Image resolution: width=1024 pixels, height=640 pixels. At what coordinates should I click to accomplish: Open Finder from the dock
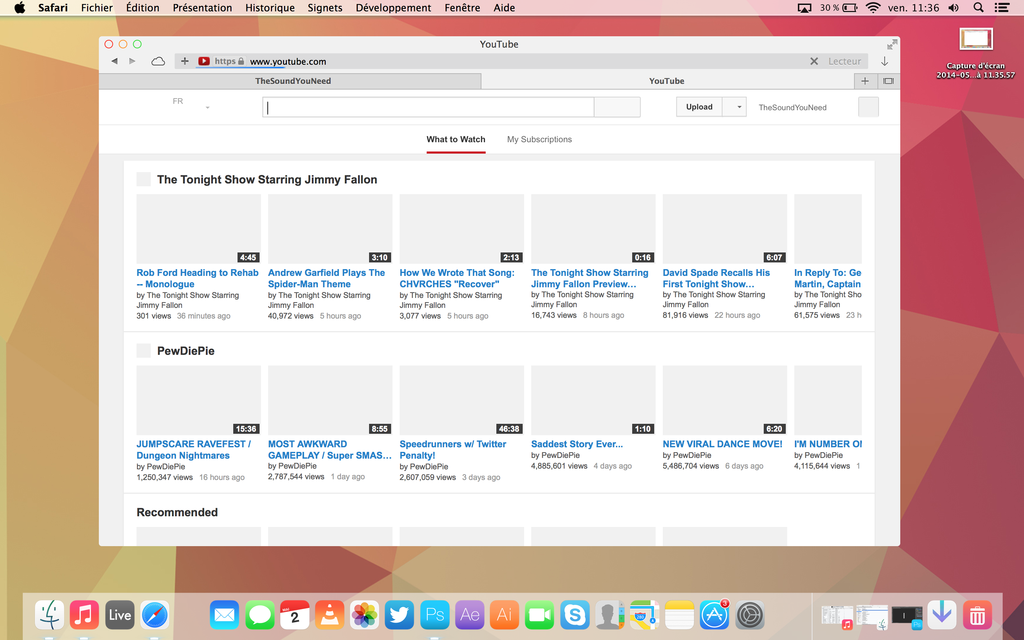tap(50, 615)
